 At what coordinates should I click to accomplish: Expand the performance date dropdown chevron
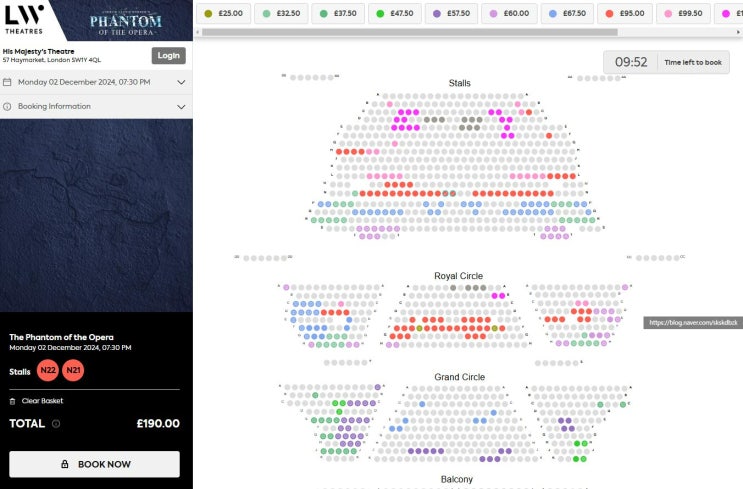tap(181, 82)
